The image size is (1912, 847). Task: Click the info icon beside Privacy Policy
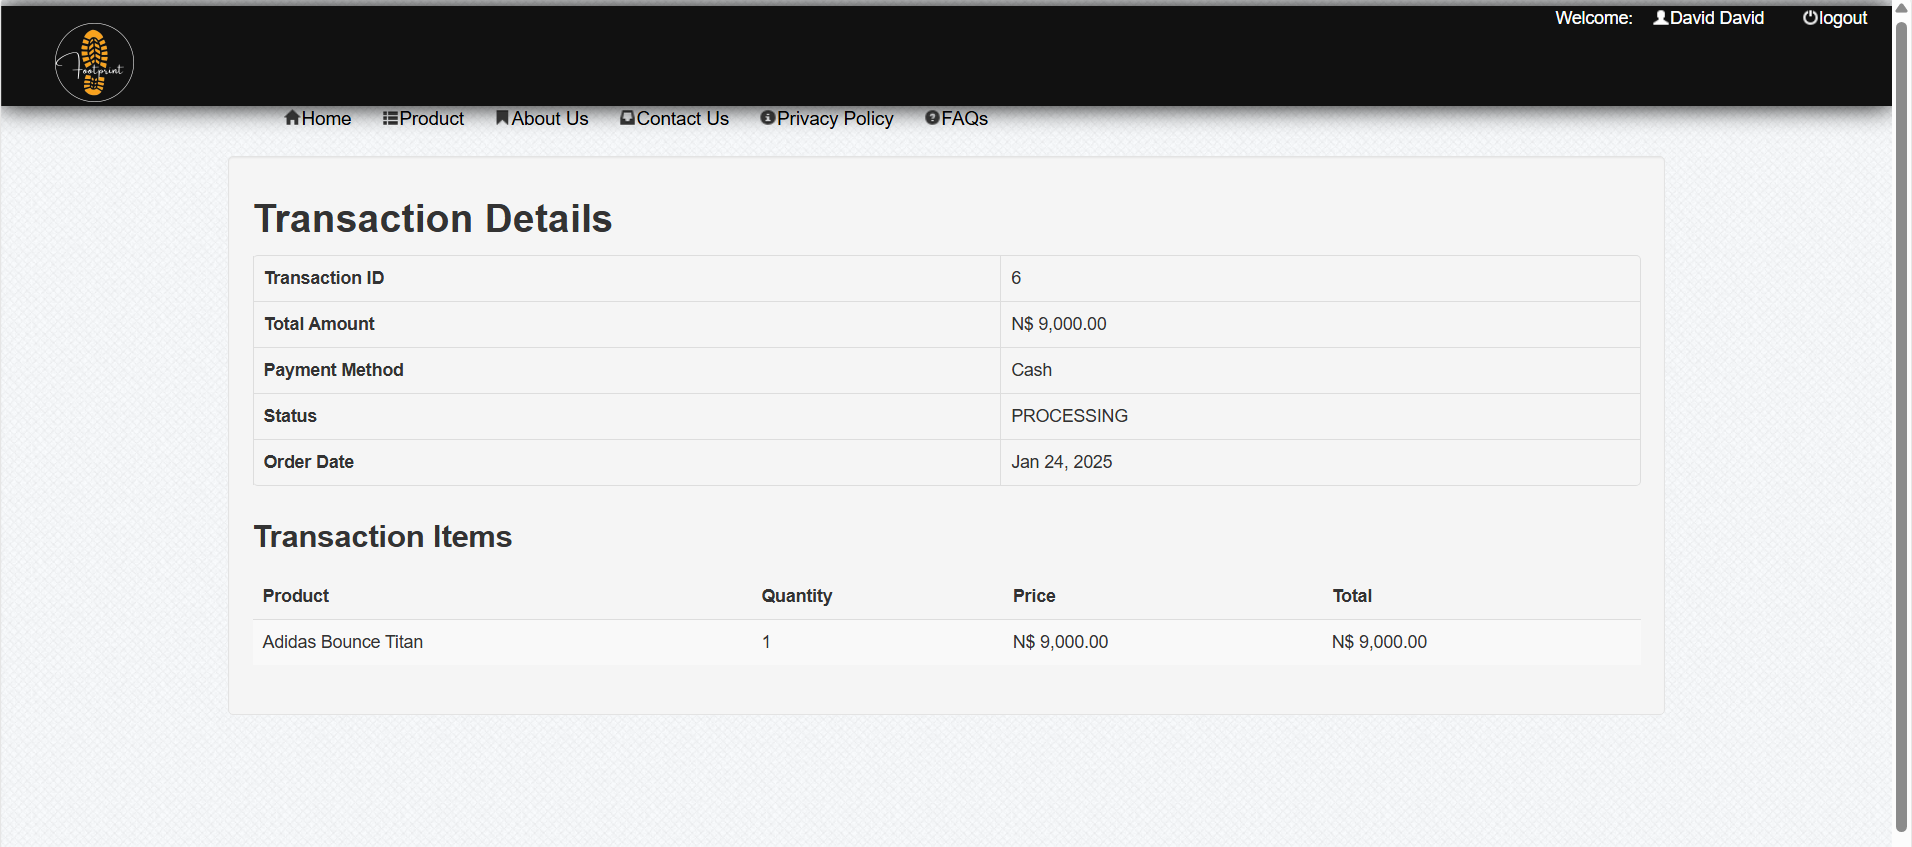[x=768, y=118]
